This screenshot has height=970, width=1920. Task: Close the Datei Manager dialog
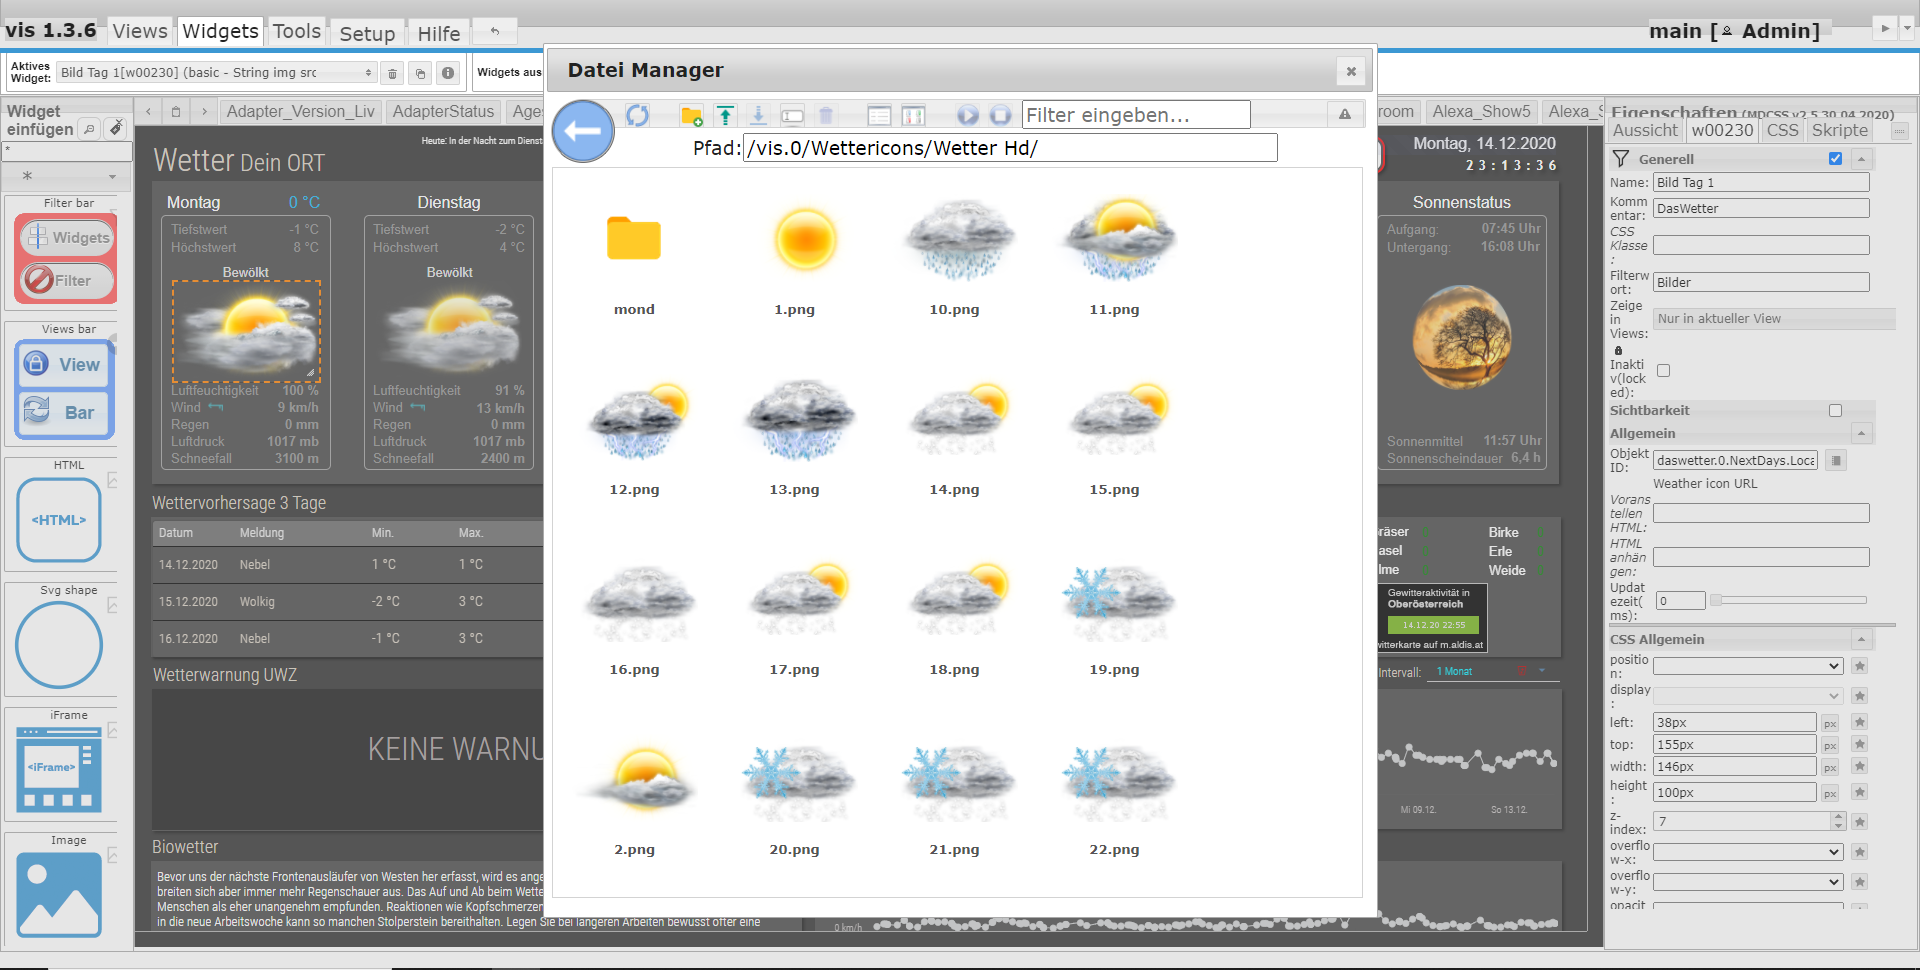point(1351,71)
